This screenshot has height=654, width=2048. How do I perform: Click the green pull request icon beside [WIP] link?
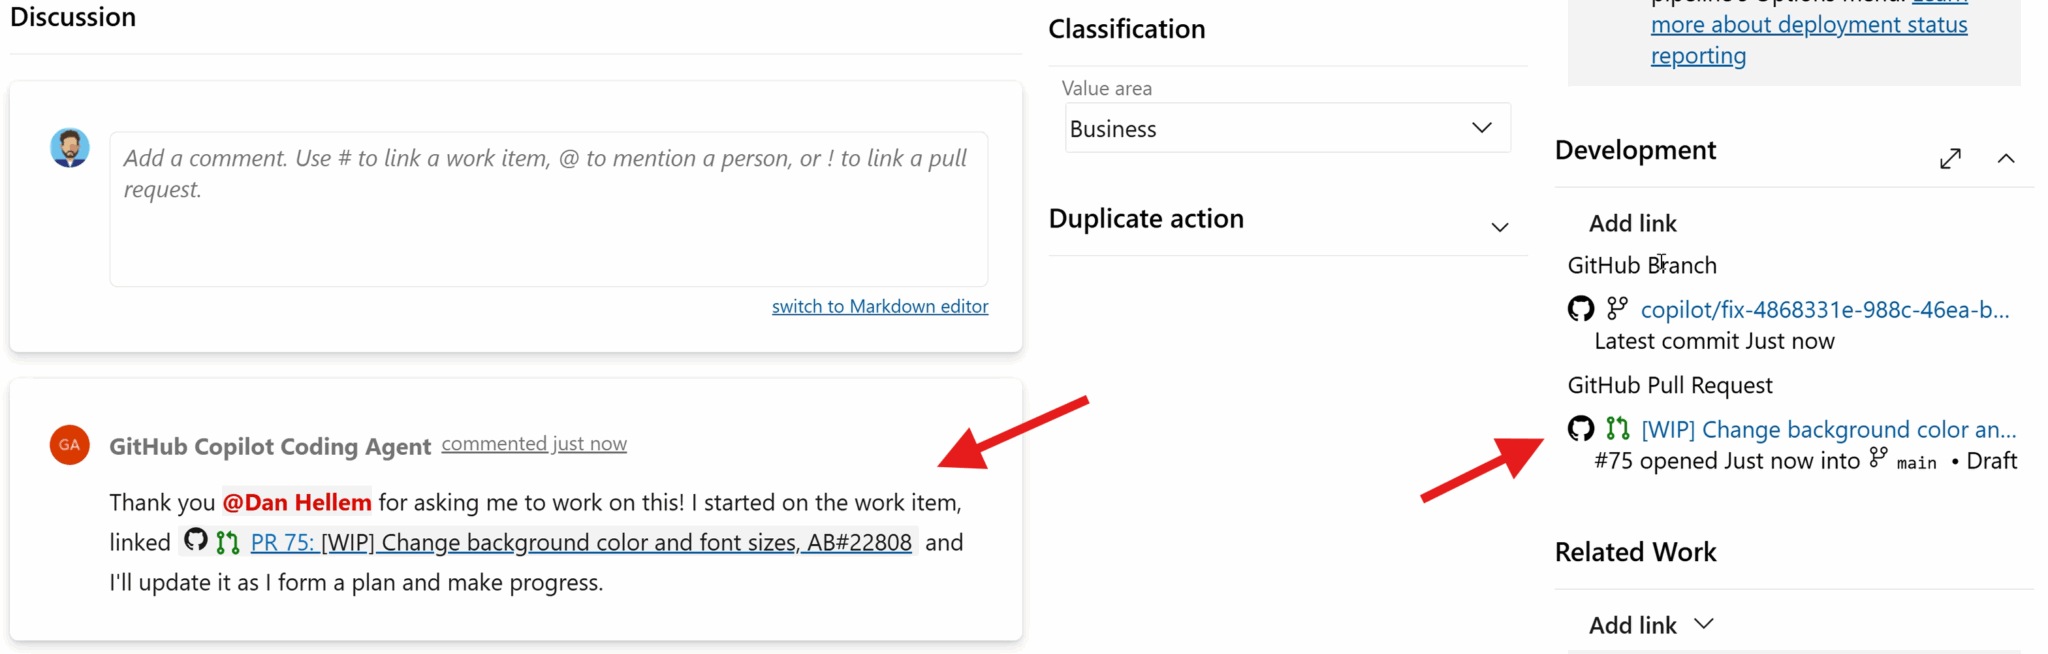pos(1617,429)
